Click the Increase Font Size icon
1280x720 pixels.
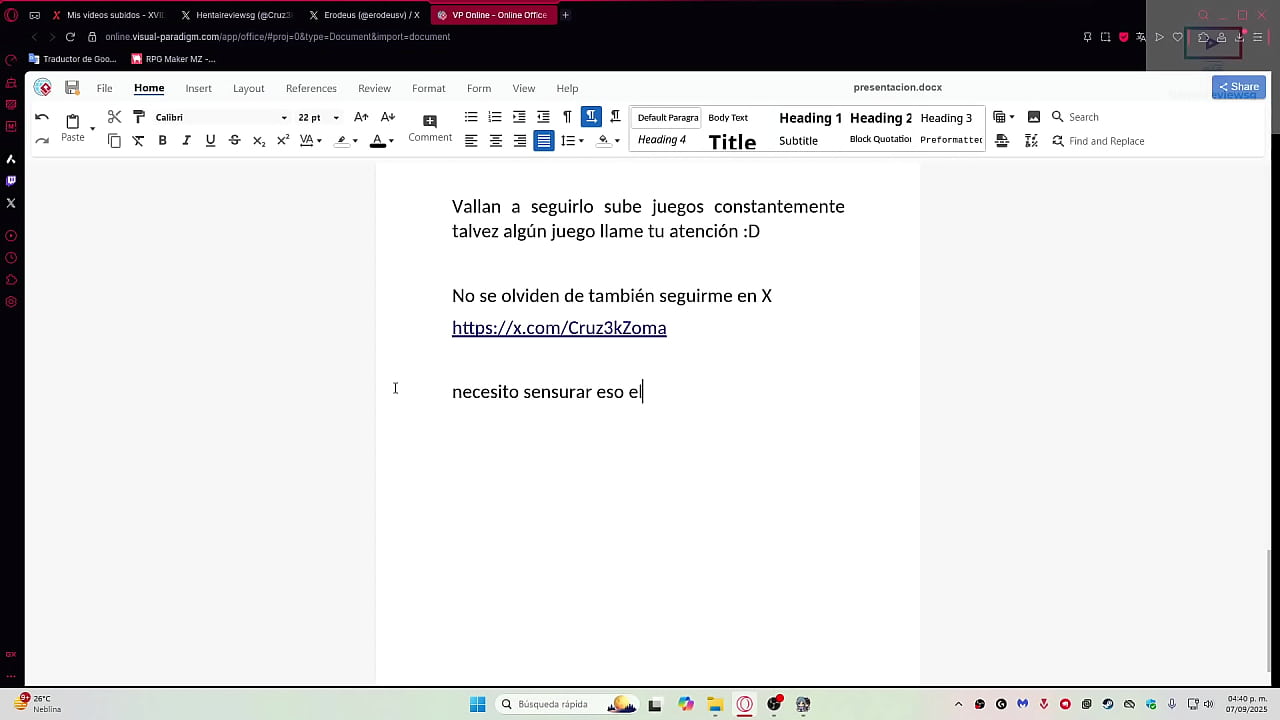(x=361, y=117)
